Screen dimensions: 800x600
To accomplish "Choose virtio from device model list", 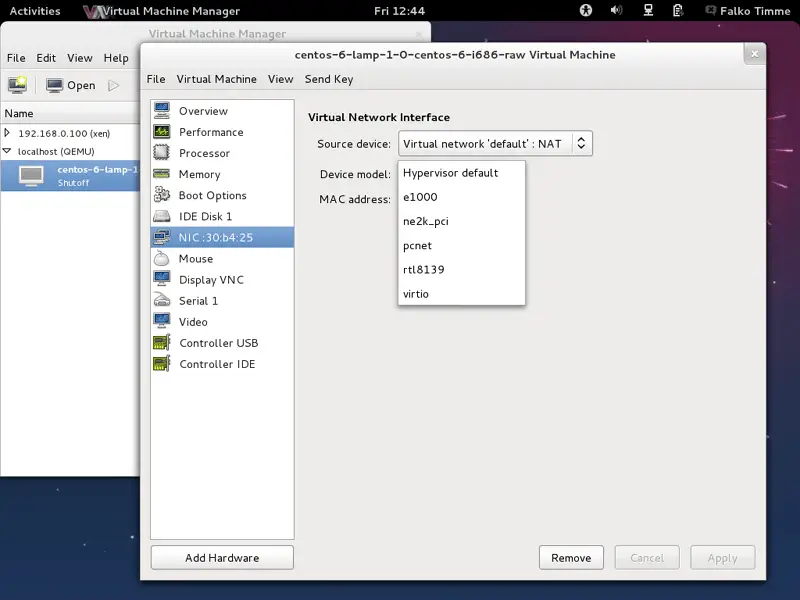I will coord(461,294).
